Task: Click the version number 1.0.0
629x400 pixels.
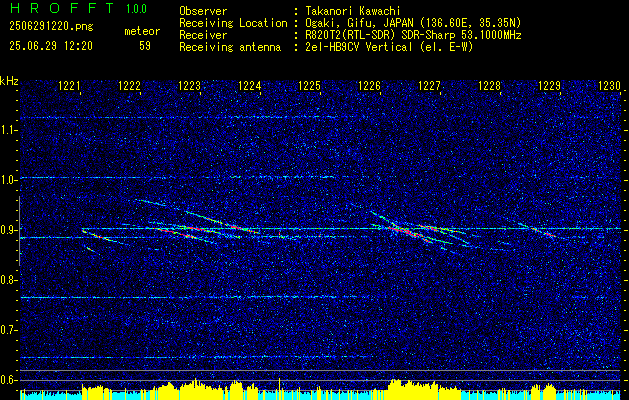Action: (x=136, y=9)
